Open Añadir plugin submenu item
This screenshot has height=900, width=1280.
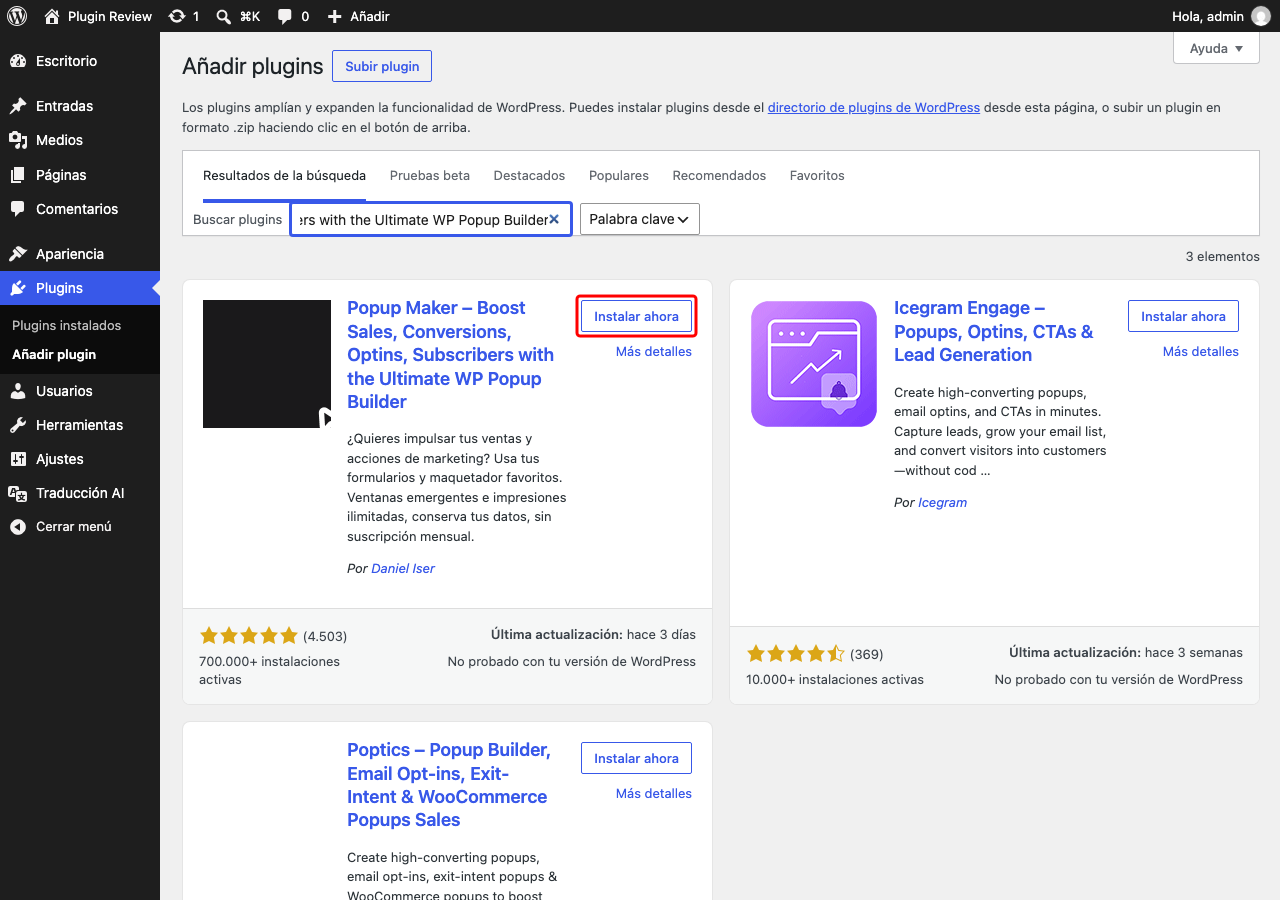click(x=54, y=354)
